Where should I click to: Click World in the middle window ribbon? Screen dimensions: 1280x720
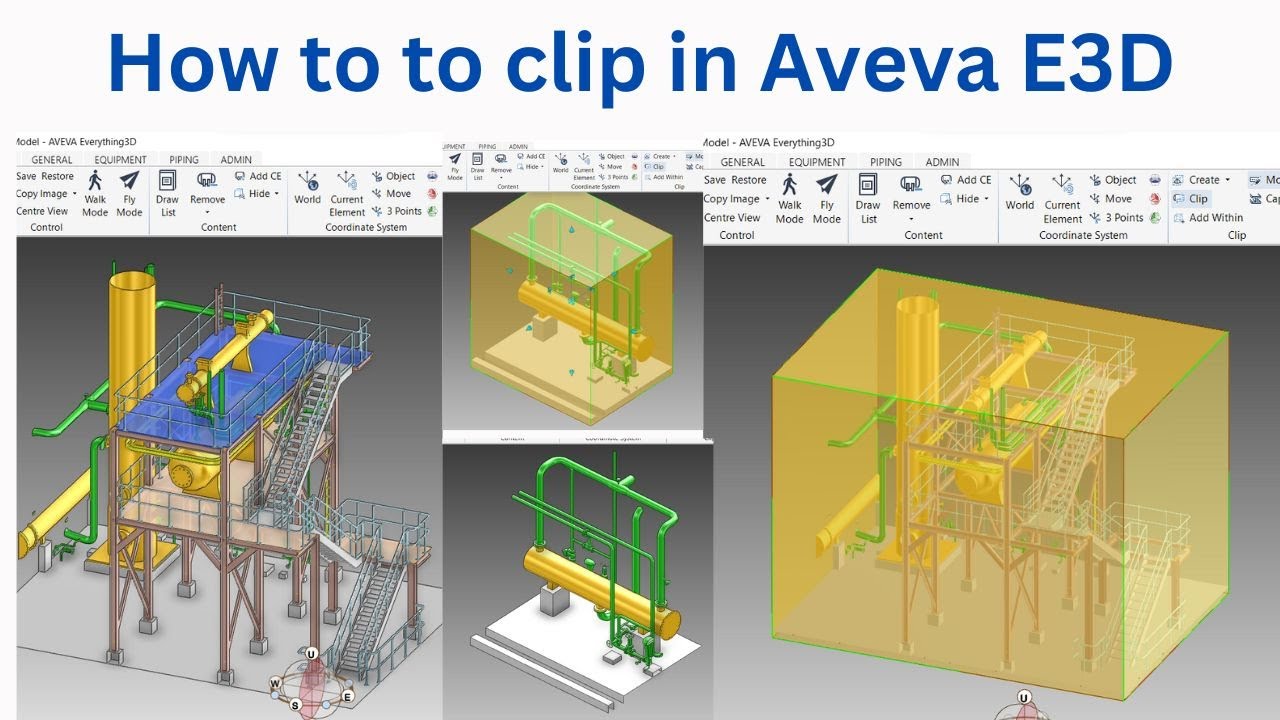click(x=561, y=162)
